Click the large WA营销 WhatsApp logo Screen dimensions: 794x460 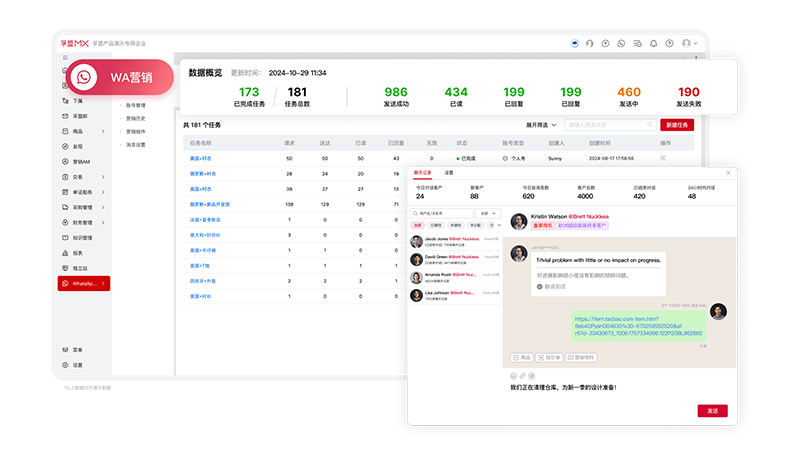coord(87,76)
